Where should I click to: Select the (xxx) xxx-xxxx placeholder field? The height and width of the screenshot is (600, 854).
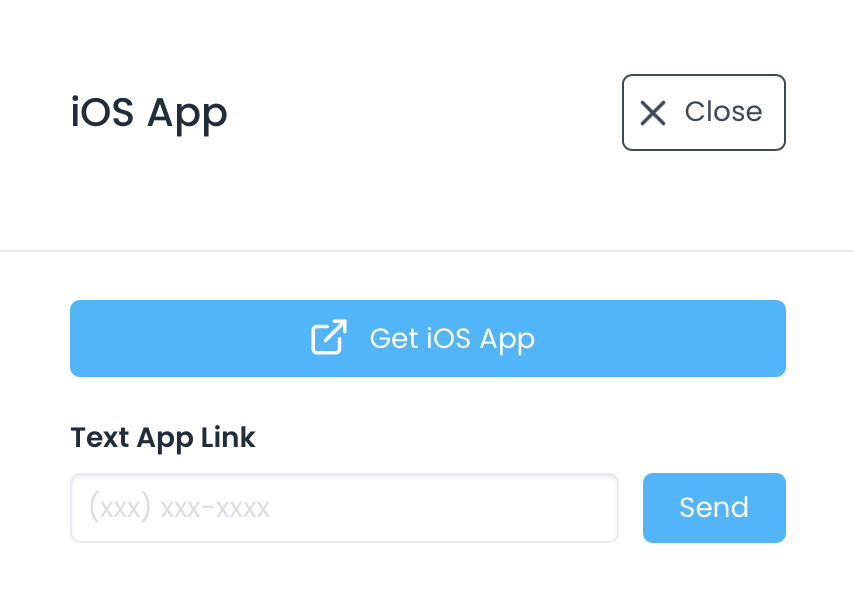point(344,508)
